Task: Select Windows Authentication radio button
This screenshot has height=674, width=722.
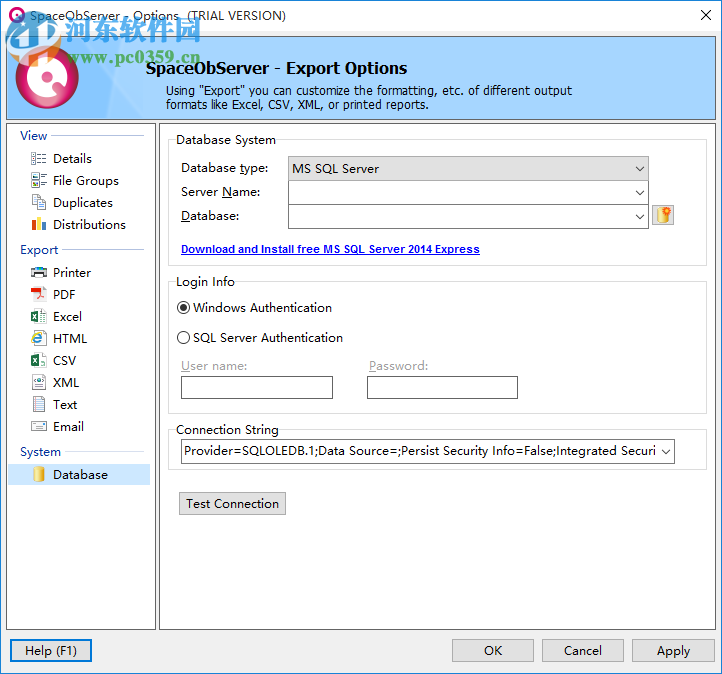Action: coord(183,308)
